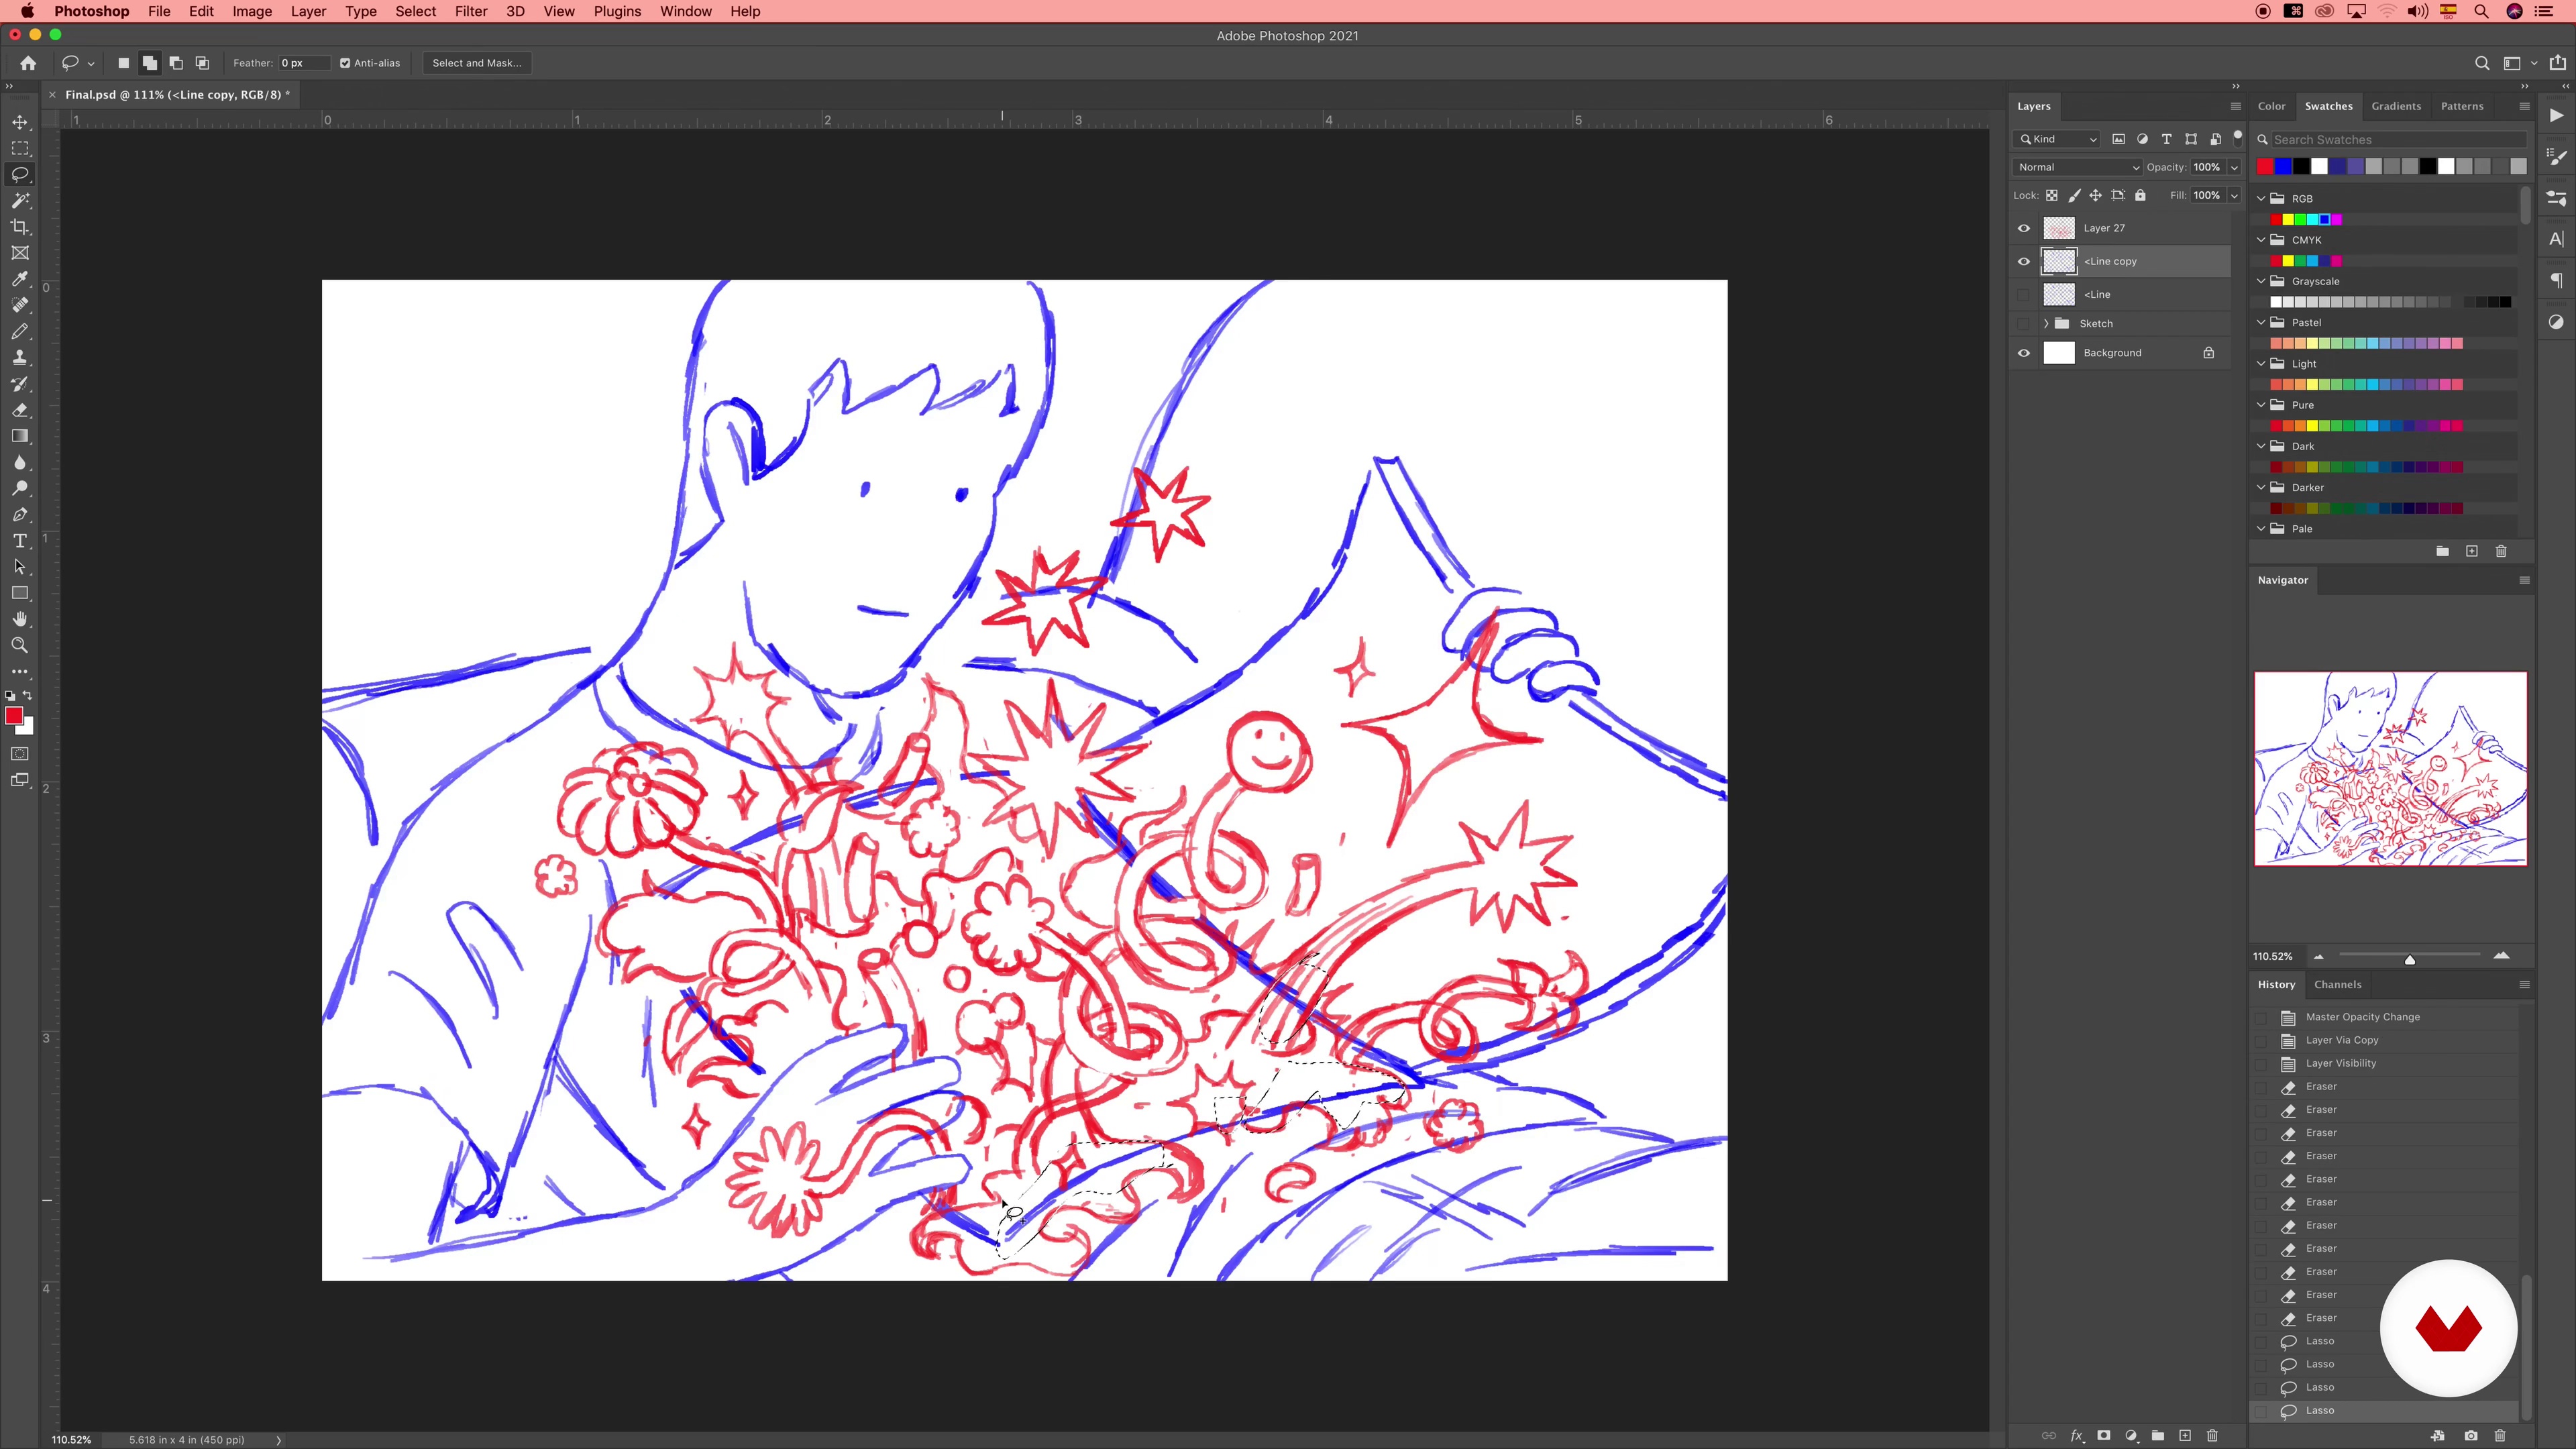
Task: Open the Filter menu
Action: click(x=471, y=11)
